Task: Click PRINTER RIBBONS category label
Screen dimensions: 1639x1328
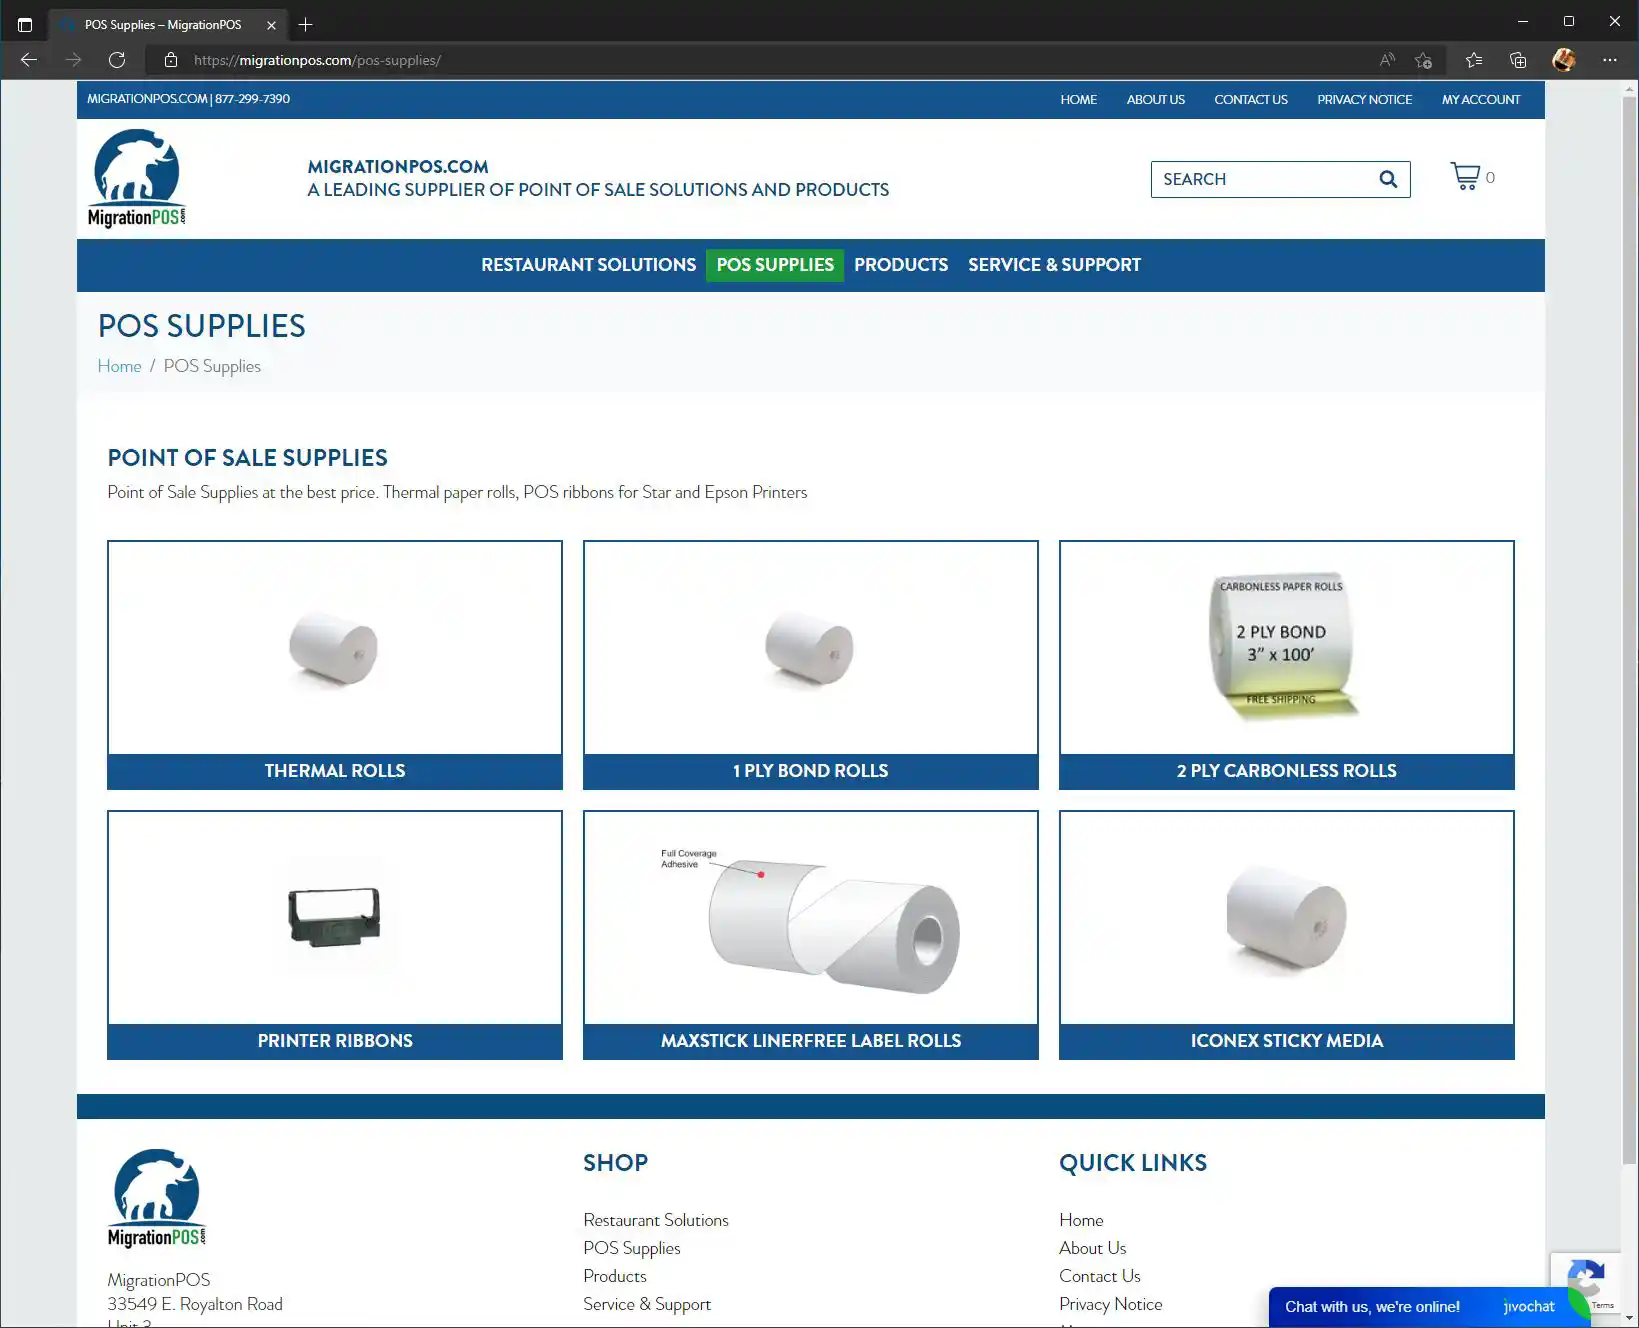Action: click(335, 1041)
